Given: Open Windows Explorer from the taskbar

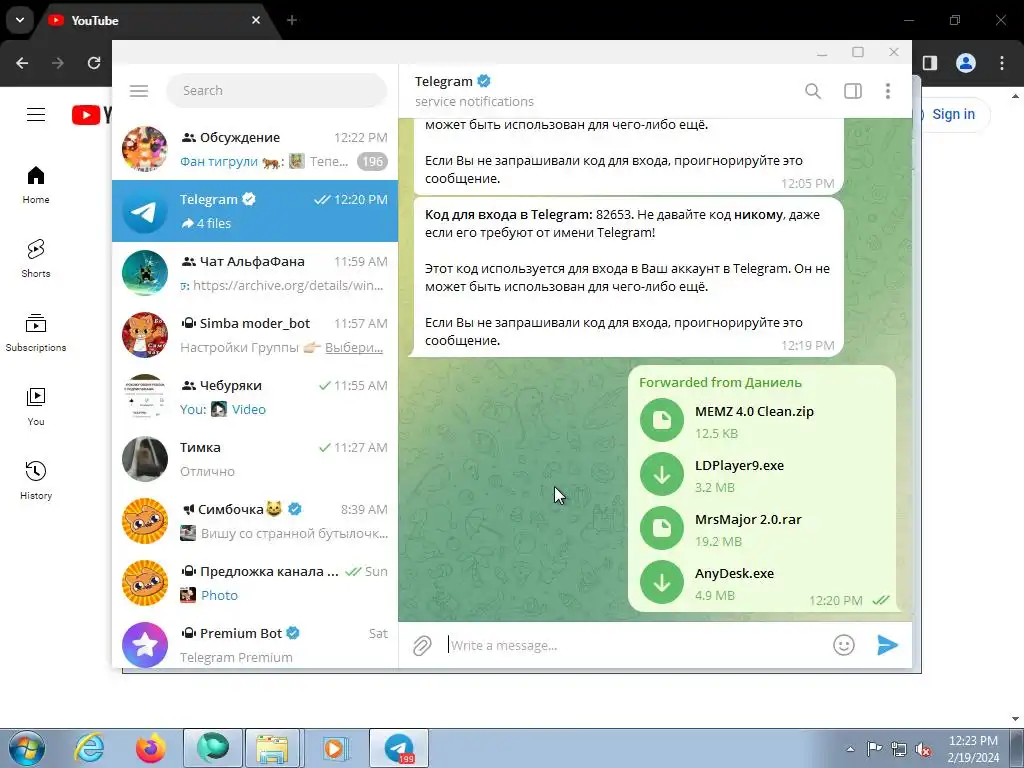Looking at the screenshot, I should click(x=272, y=748).
